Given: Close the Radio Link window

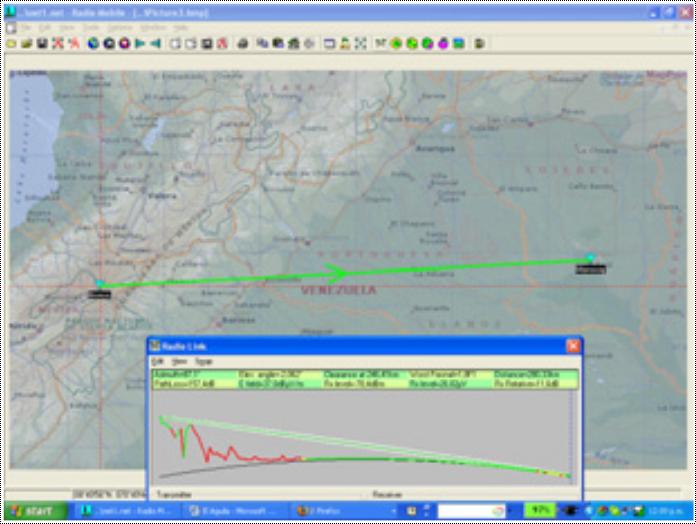Looking at the screenshot, I should click(572, 345).
